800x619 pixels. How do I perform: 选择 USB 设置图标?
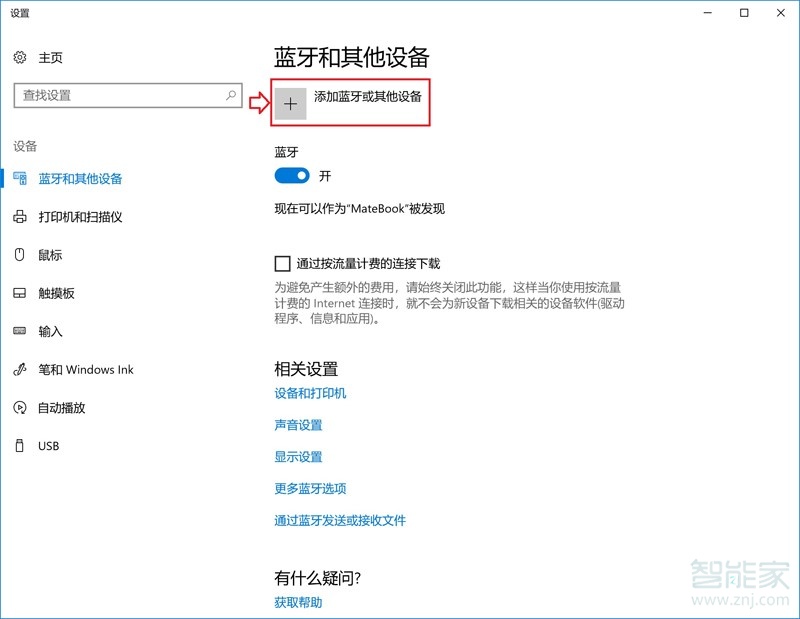18,446
